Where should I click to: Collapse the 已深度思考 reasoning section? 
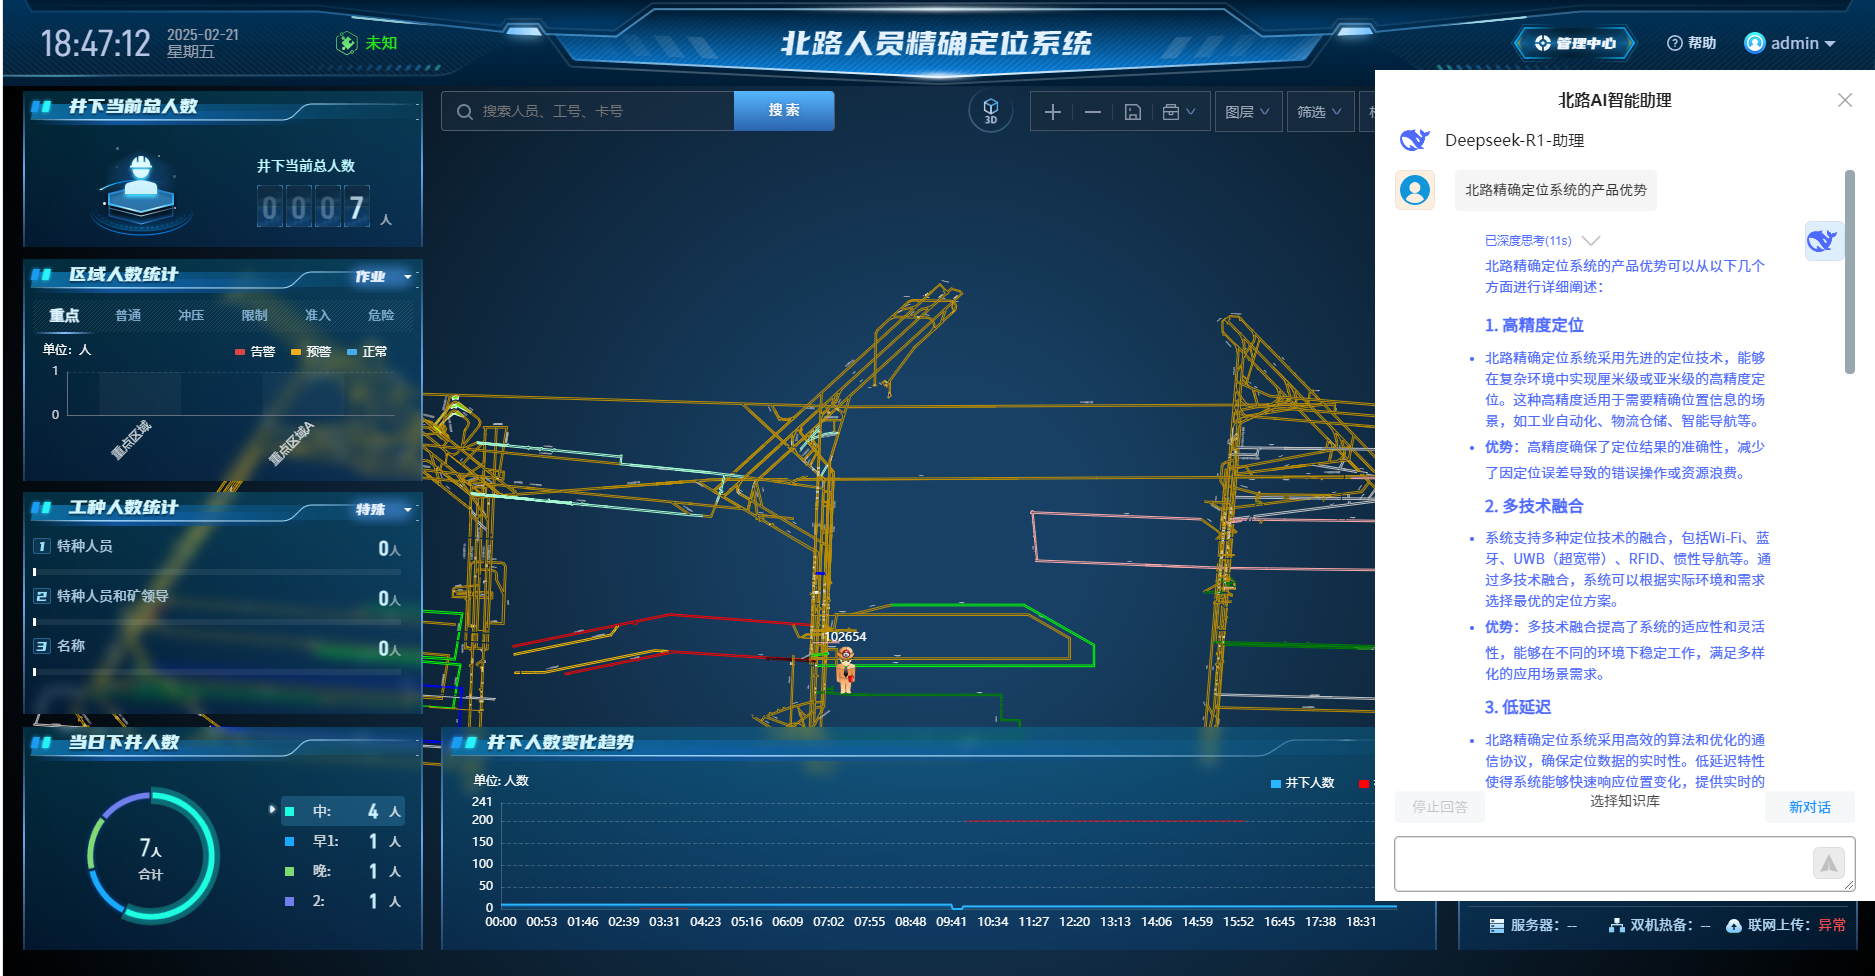pyautogui.click(x=1591, y=241)
